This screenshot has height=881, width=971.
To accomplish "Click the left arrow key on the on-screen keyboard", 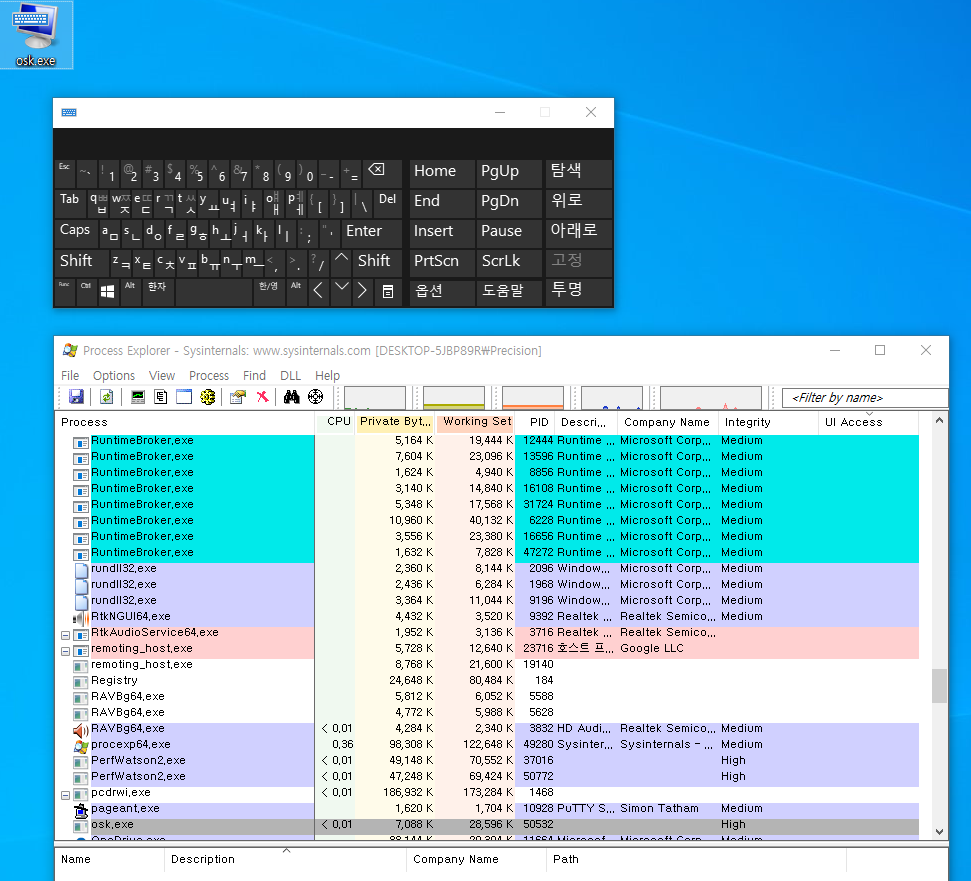I will coord(318,290).
